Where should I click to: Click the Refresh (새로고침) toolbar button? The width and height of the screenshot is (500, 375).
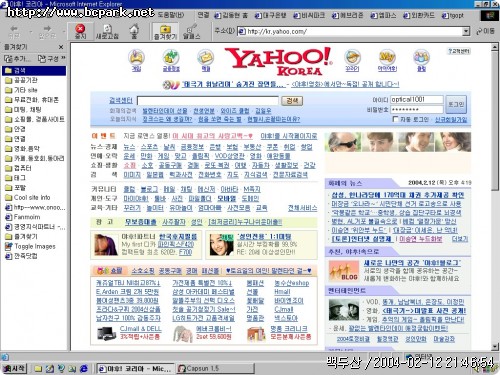point(107,31)
